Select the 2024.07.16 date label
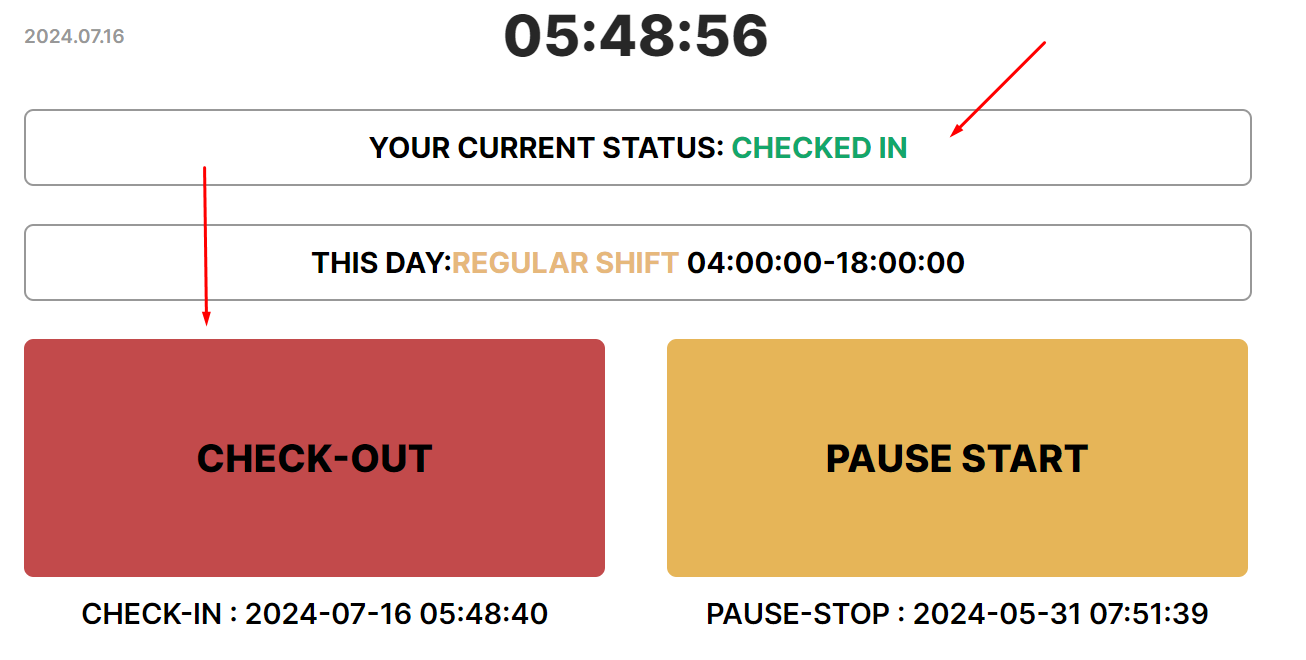Image resolution: width=1306 pixels, height=660 pixels. 74,37
